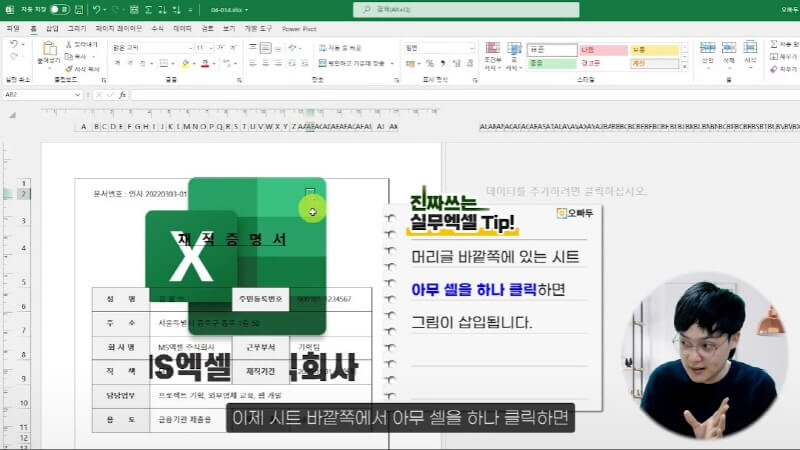
Task: Toggle align text left
Action: click(x=253, y=63)
